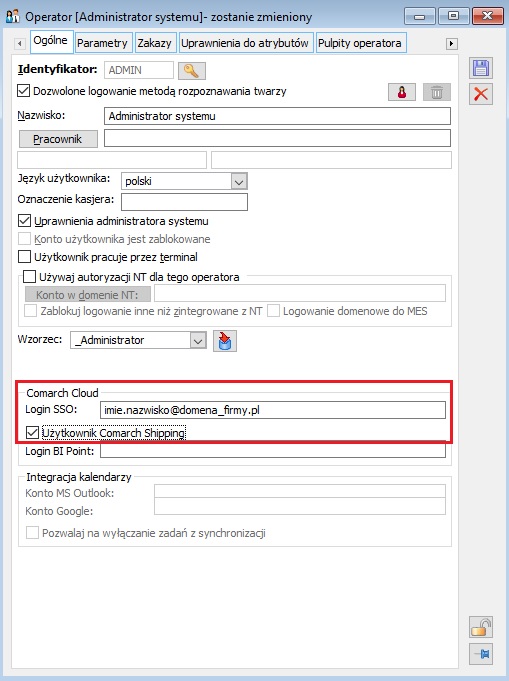This screenshot has height=681, width=509.
Task: Check Używaj autoryzacji NT dla tego operatora
Action: click(29, 277)
